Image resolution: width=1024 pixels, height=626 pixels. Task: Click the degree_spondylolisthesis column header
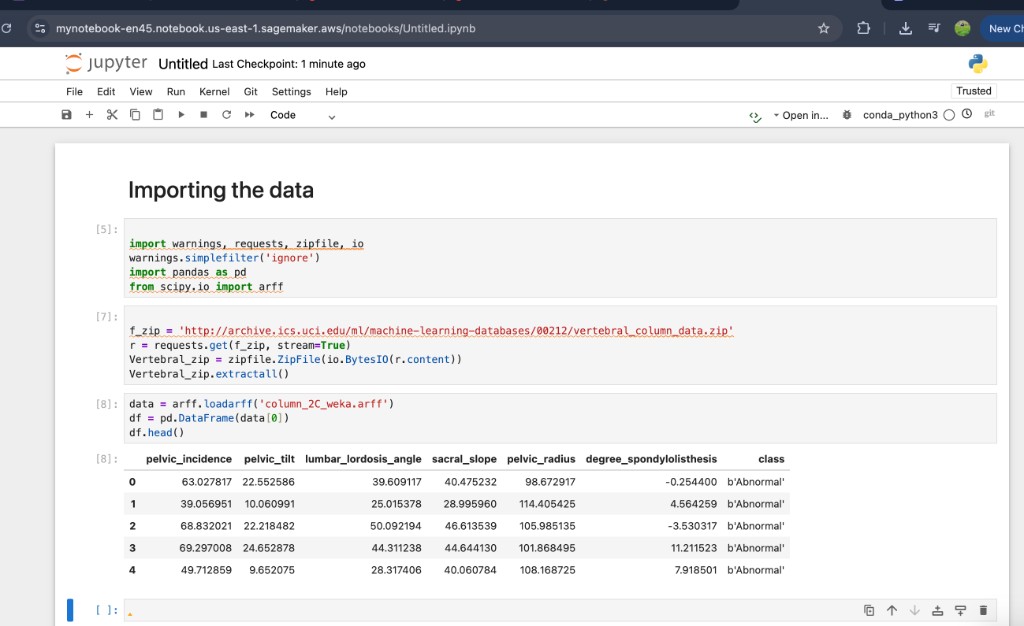(651, 459)
